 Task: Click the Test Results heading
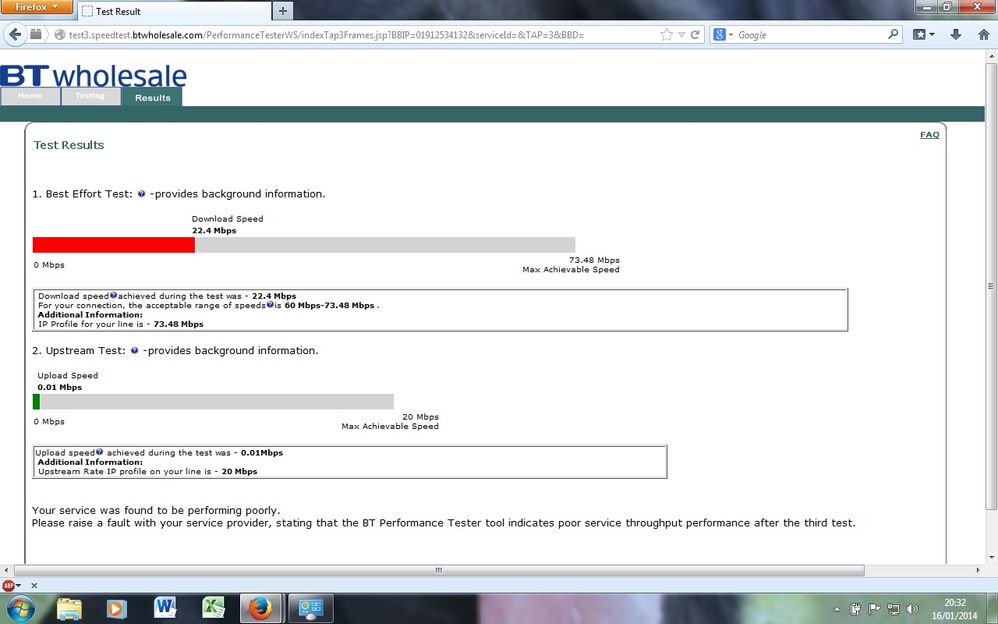pyautogui.click(x=69, y=145)
